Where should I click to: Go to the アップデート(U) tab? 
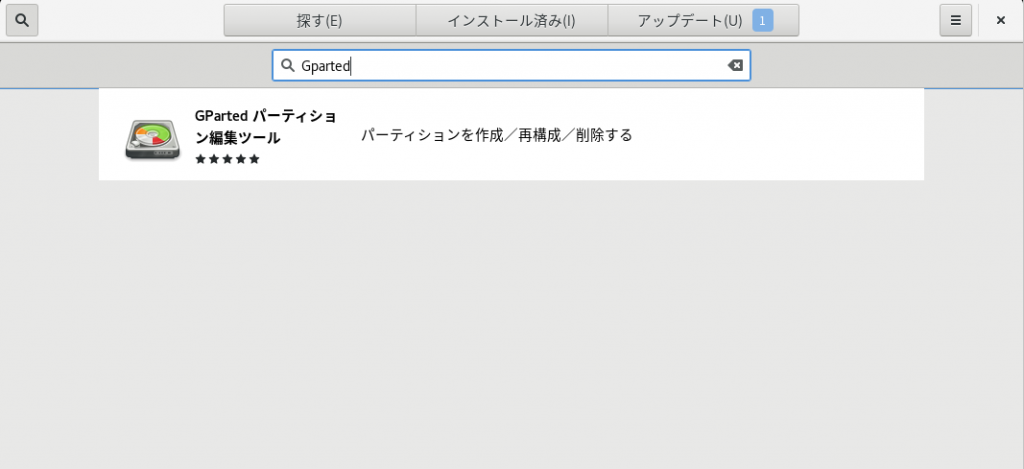coord(690,20)
